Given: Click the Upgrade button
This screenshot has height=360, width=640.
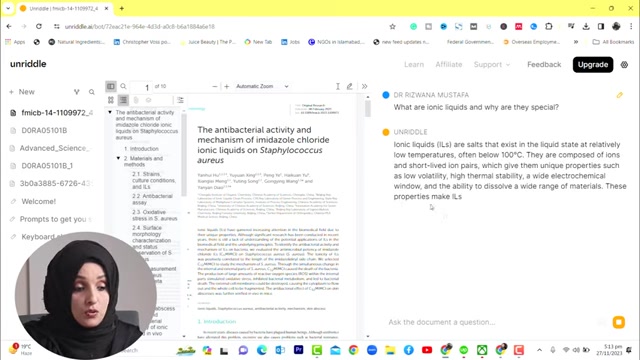Looking at the screenshot, I should pyautogui.click(x=593, y=64).
